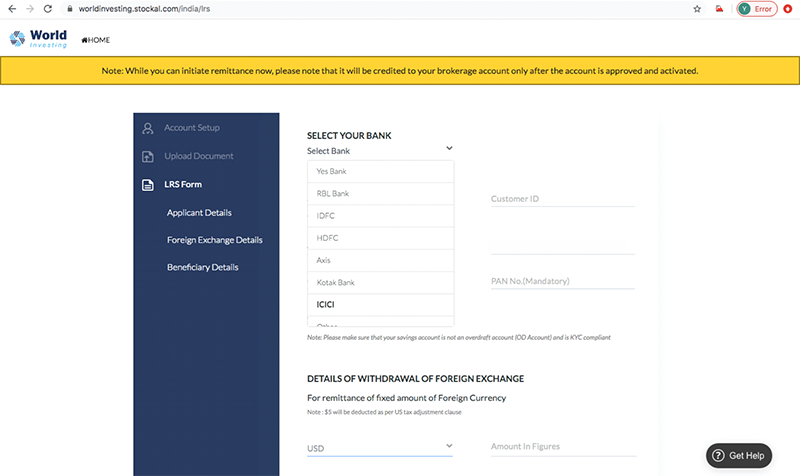
Task: Pick Kotak Bank in the list
Action: (x=335, y=282)
